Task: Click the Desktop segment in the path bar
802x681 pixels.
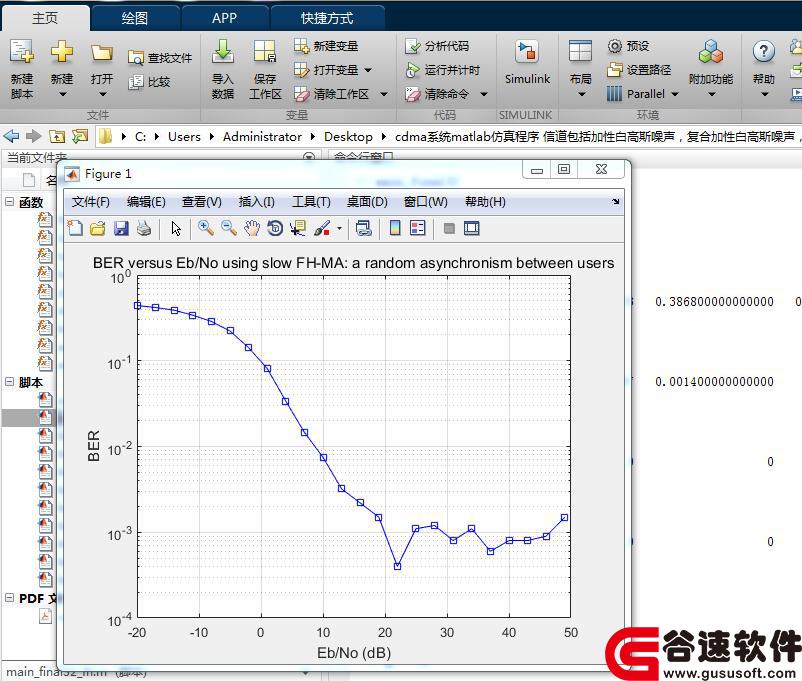Action: 348,137
